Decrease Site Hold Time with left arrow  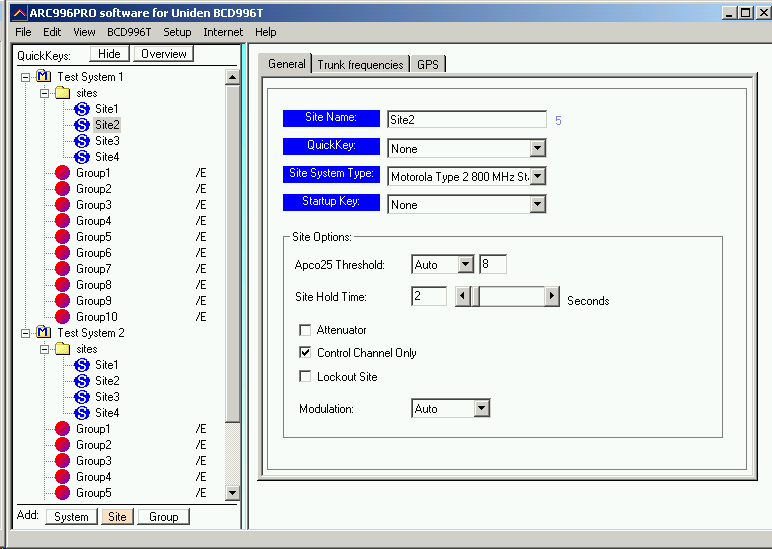pyautogui.click(x=462, y=296)
